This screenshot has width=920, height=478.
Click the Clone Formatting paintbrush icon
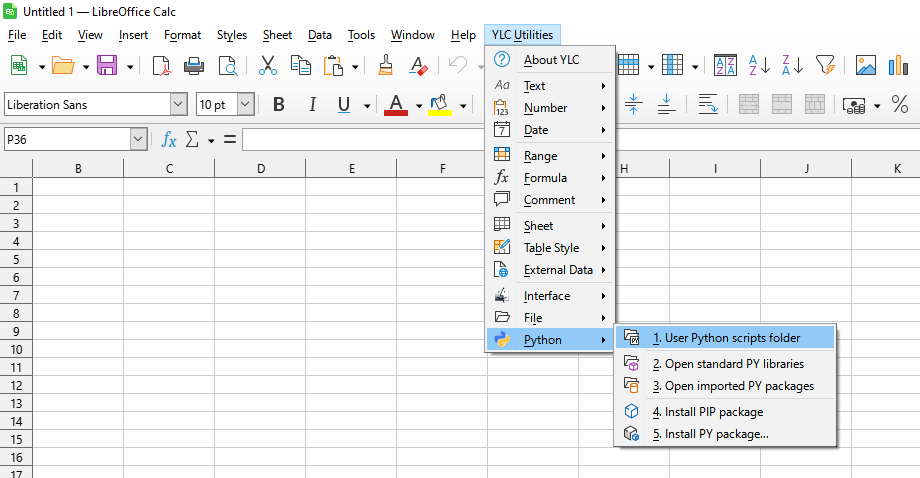click(385, 66)
